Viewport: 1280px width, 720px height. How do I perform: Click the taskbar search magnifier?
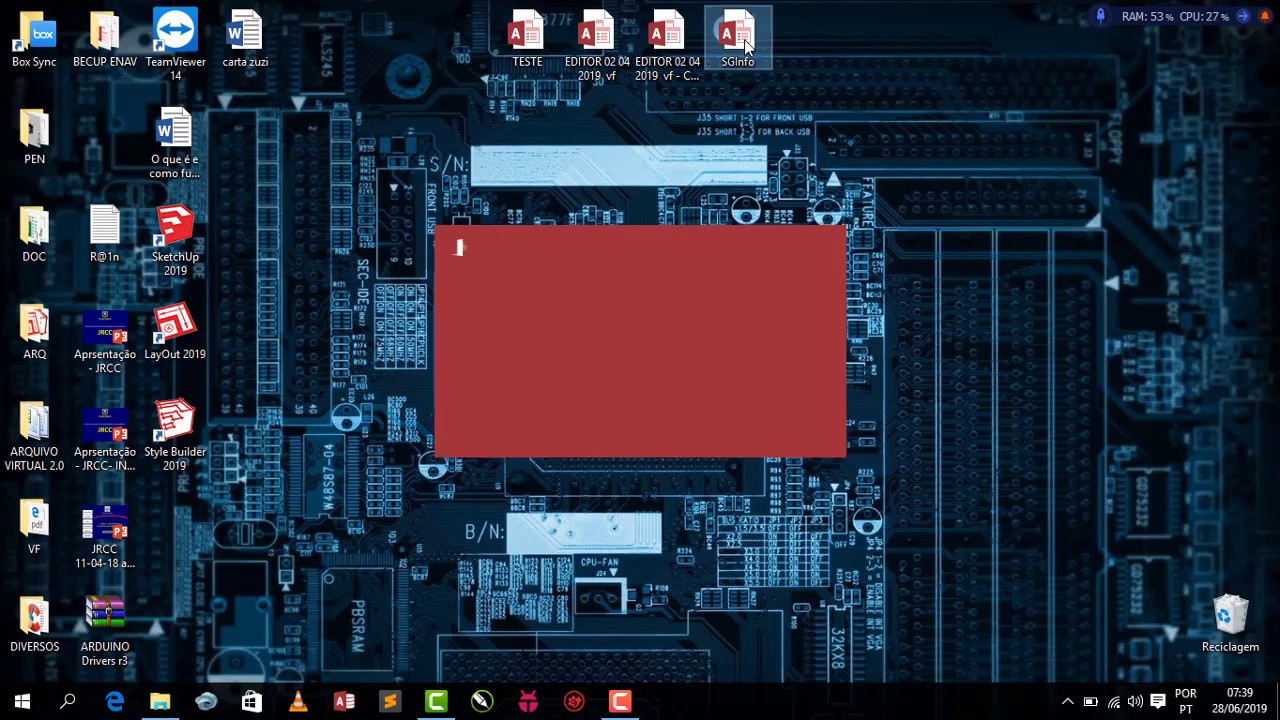pos(68,702)
